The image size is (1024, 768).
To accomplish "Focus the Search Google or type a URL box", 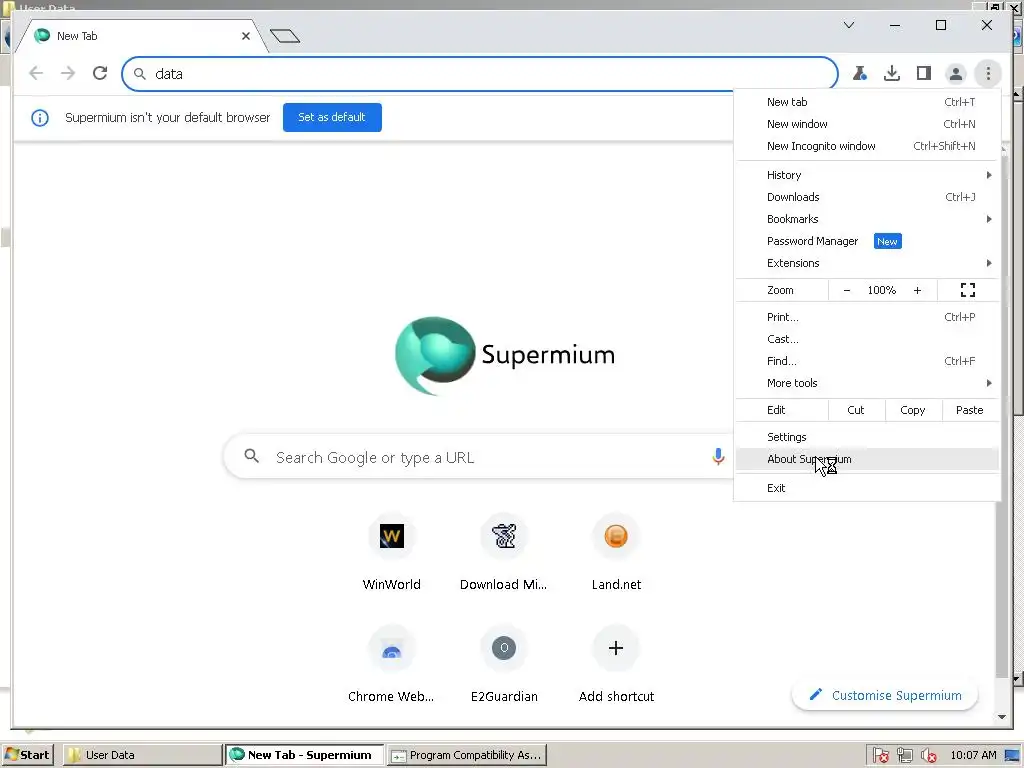I will (478, 456).
